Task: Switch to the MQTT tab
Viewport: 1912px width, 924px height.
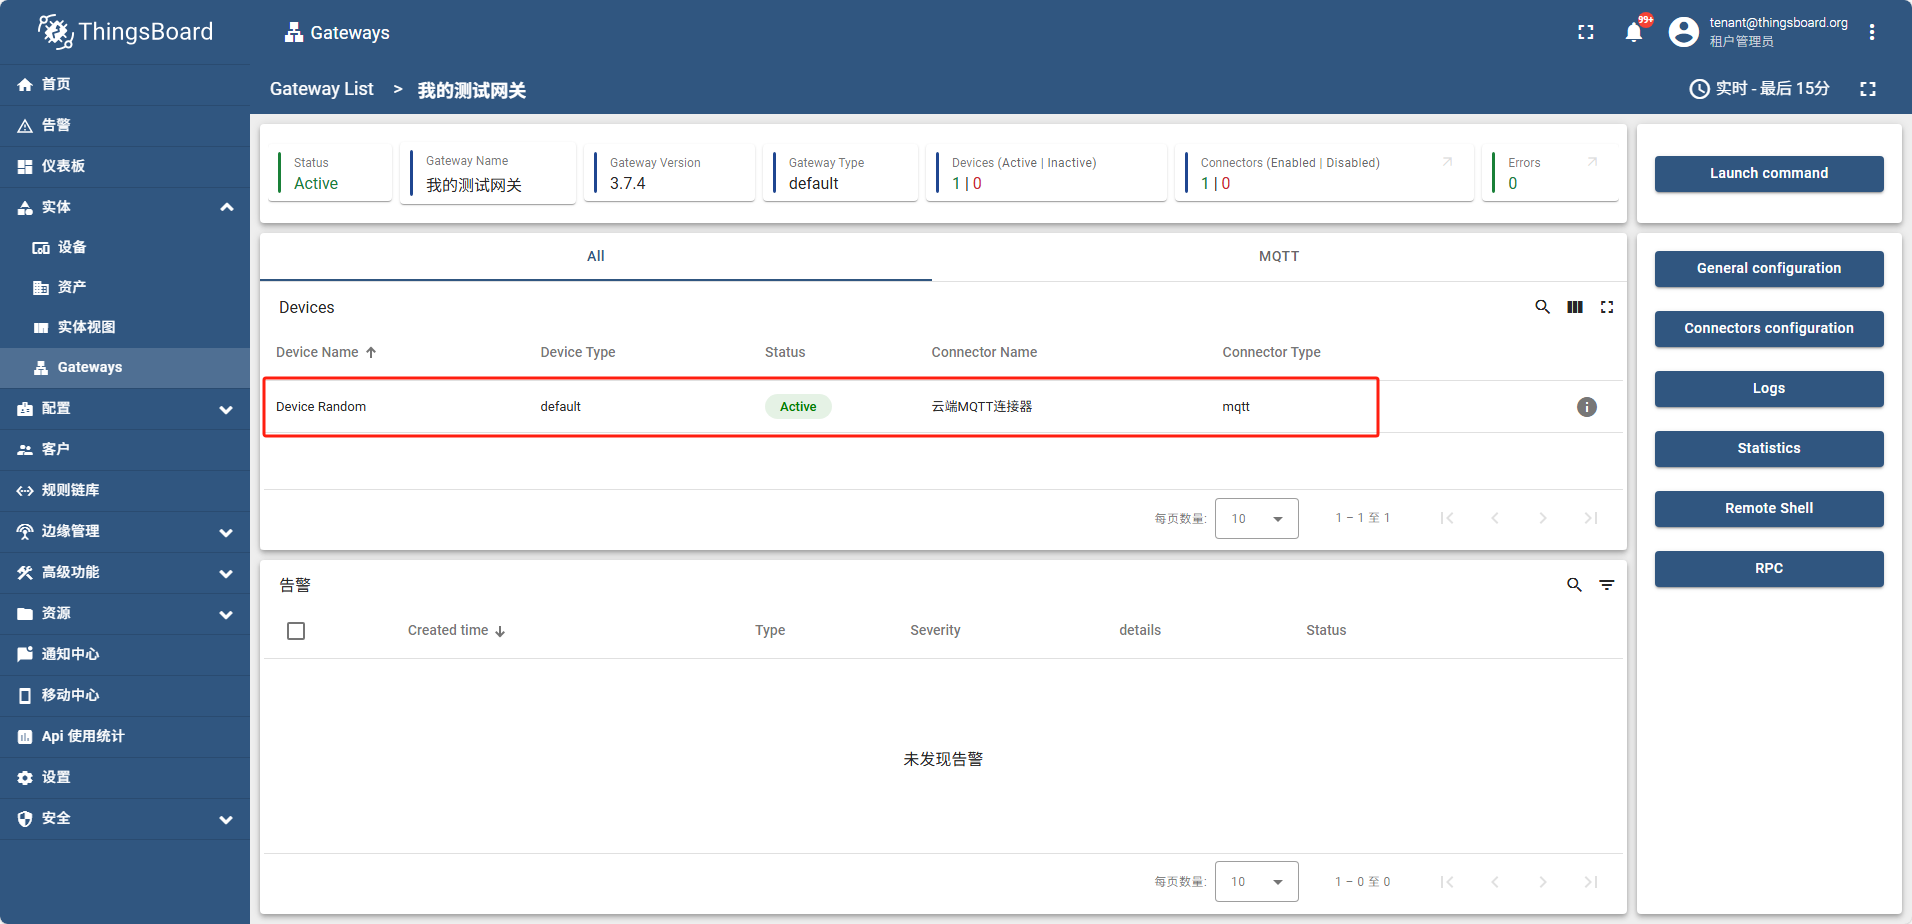Action: pyautogui.click(x=1278, y=257)
